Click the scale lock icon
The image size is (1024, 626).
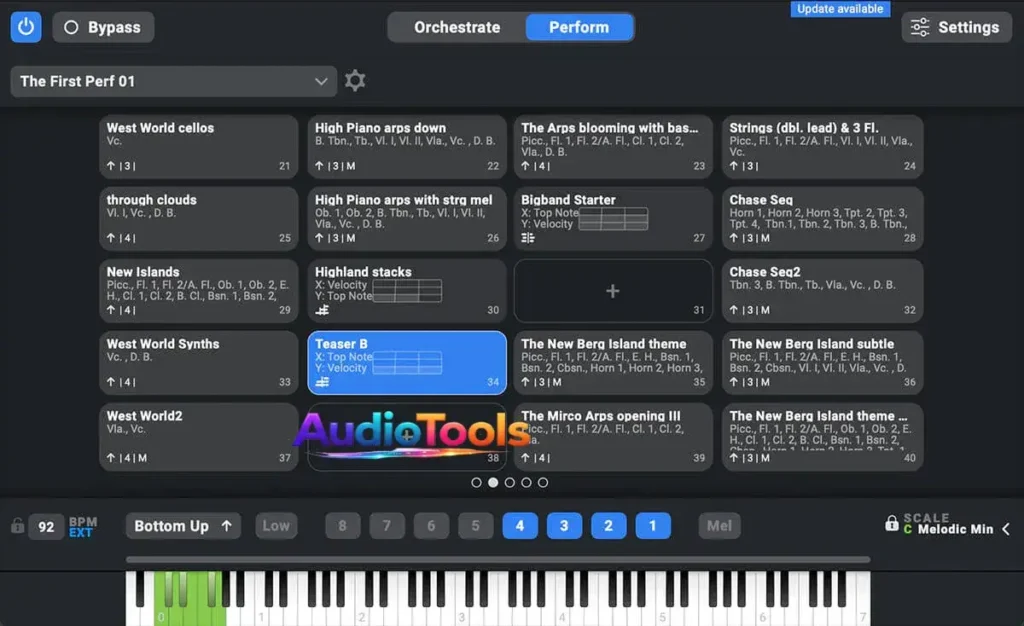coord(891,523)
